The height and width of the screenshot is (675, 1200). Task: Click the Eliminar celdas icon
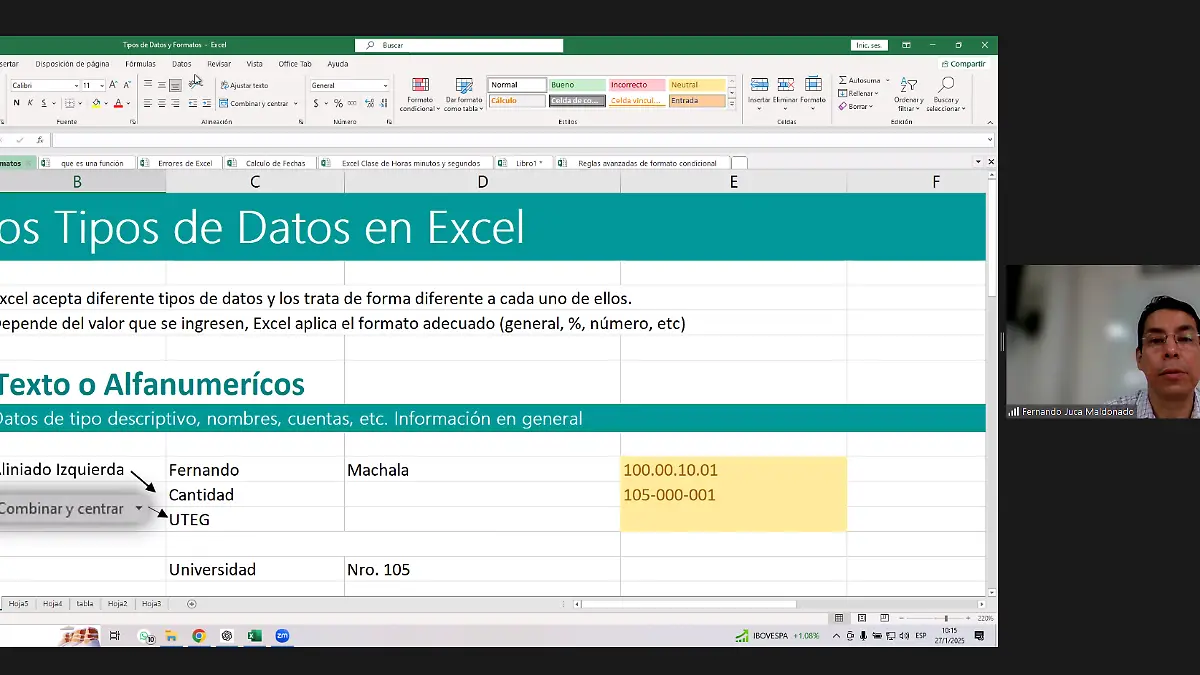pyautogui.click(x=785, y=86)
